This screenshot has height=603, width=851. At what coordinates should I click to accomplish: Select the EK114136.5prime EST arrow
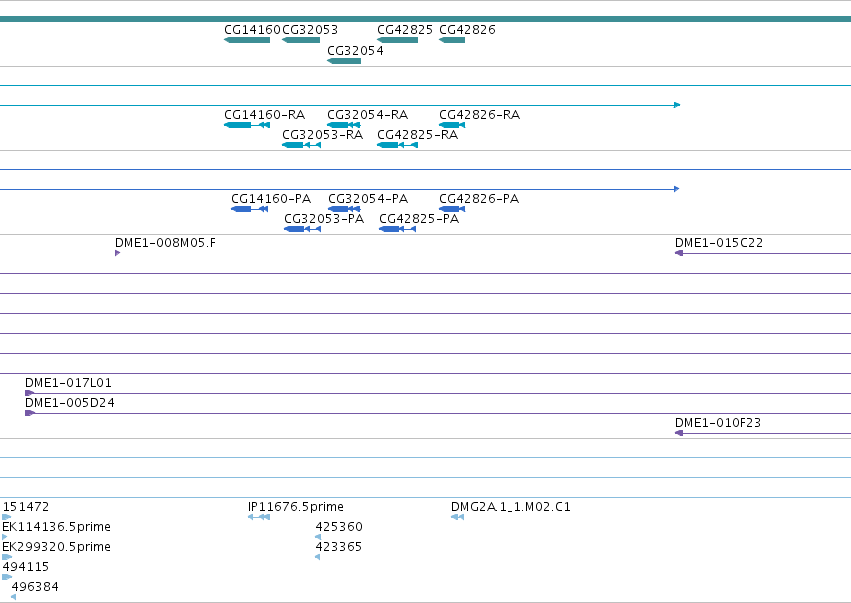5,537
